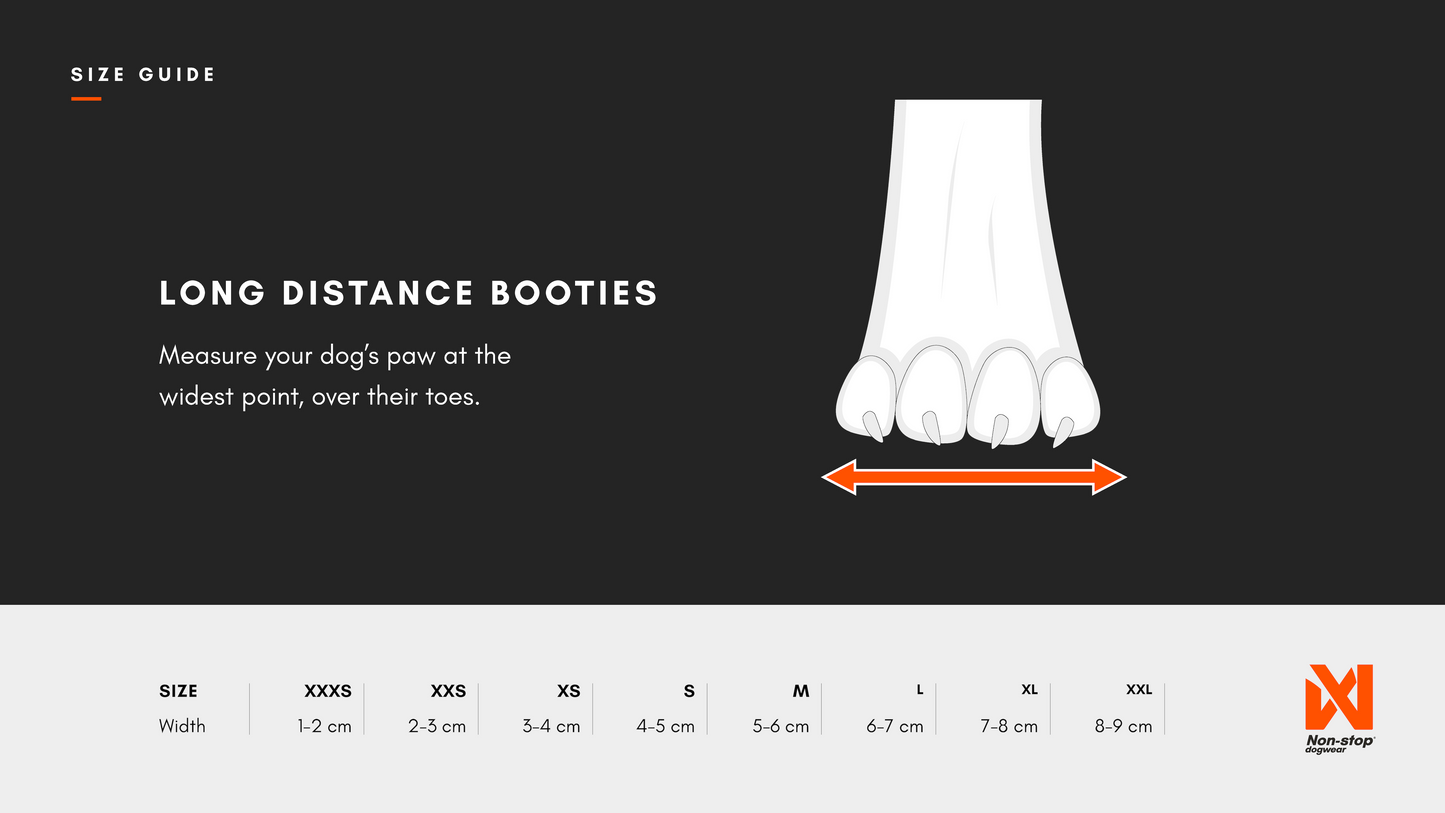Click the 6-7 cm width value
Screen dimensions: 1445x813
[894, 726]
